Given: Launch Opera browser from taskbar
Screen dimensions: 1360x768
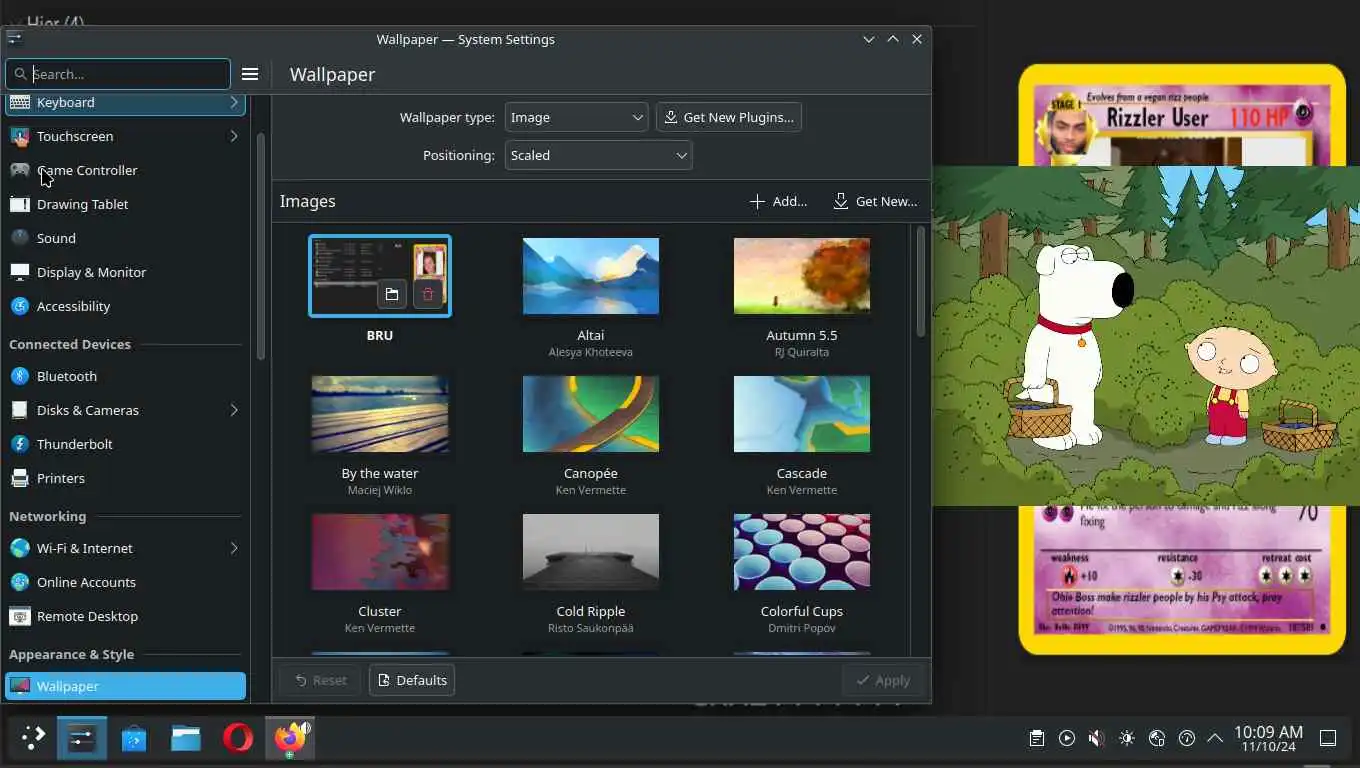Looking at the screenshot, I should [238, 739].
